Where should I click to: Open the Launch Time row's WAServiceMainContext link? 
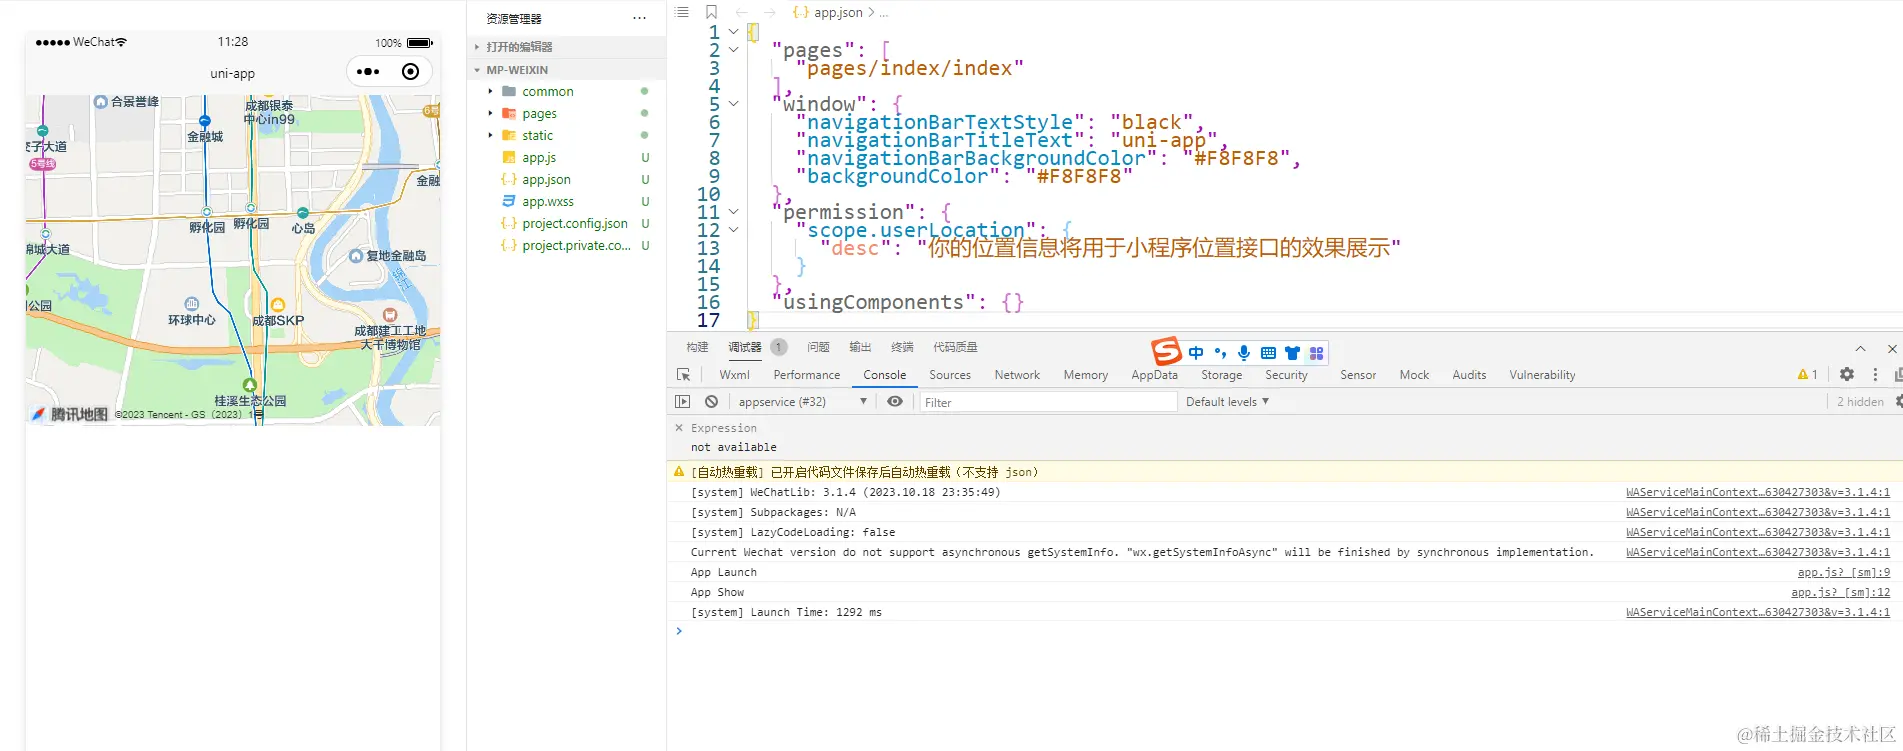click(1758, 612)
